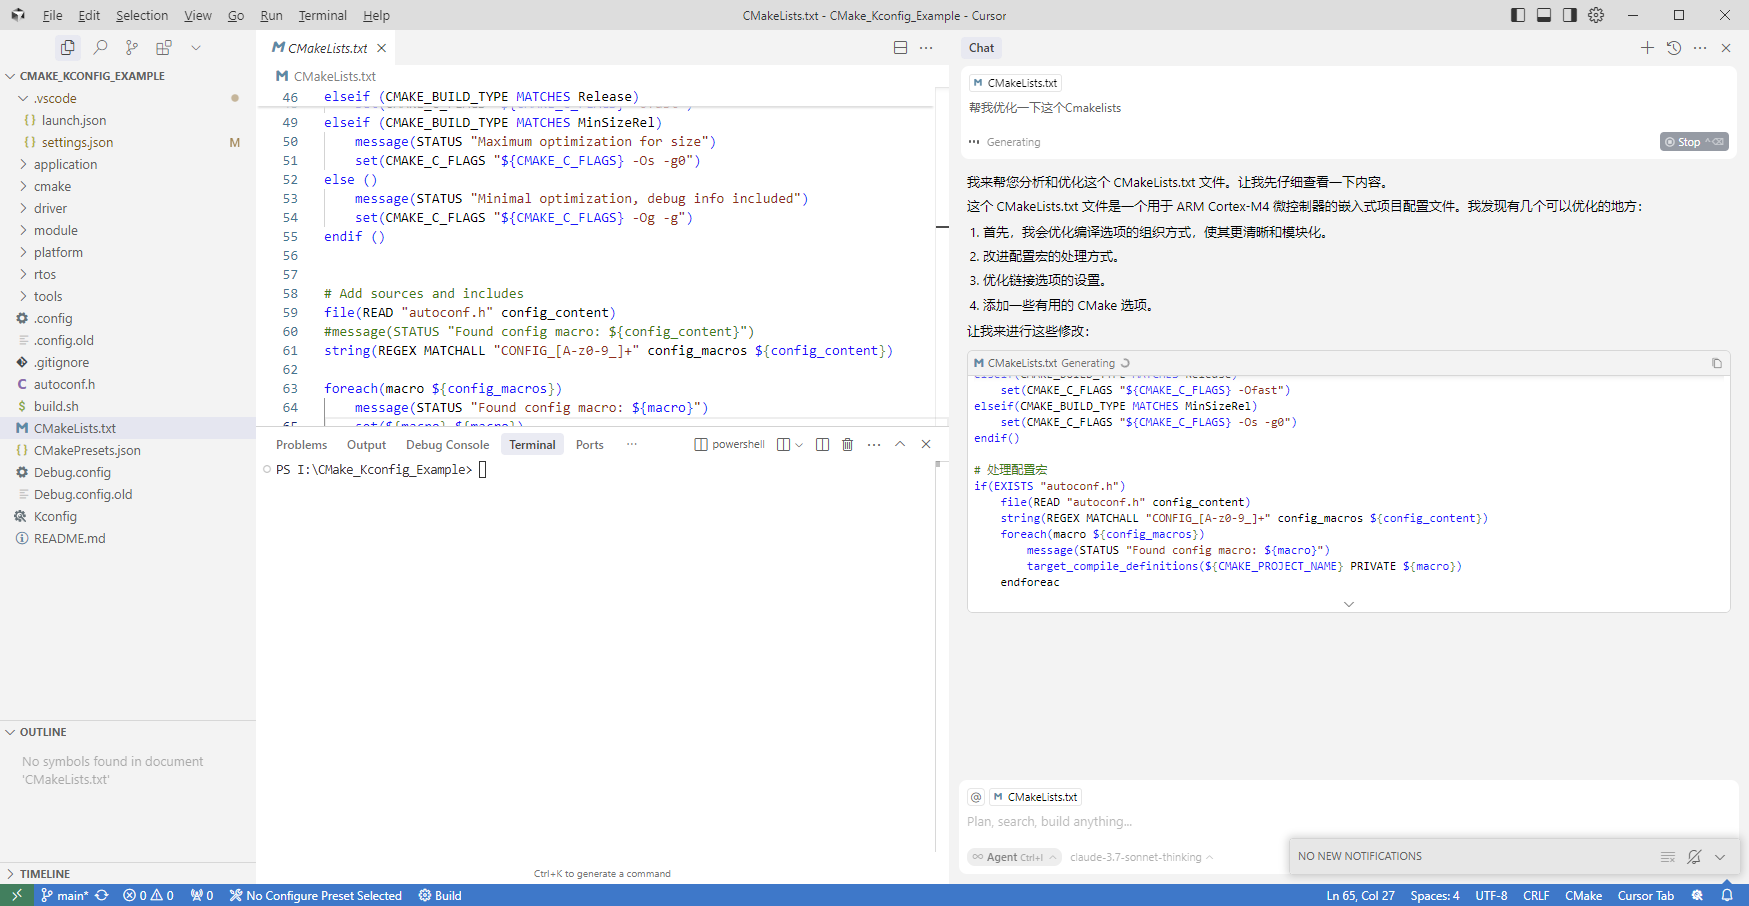Synchronize changes icon in status bar
Screen dimensions: 1749x906
tap(102, 896)
